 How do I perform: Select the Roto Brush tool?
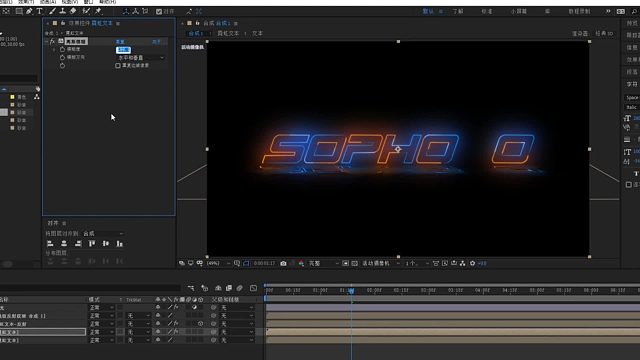click(x=86, y=11)
